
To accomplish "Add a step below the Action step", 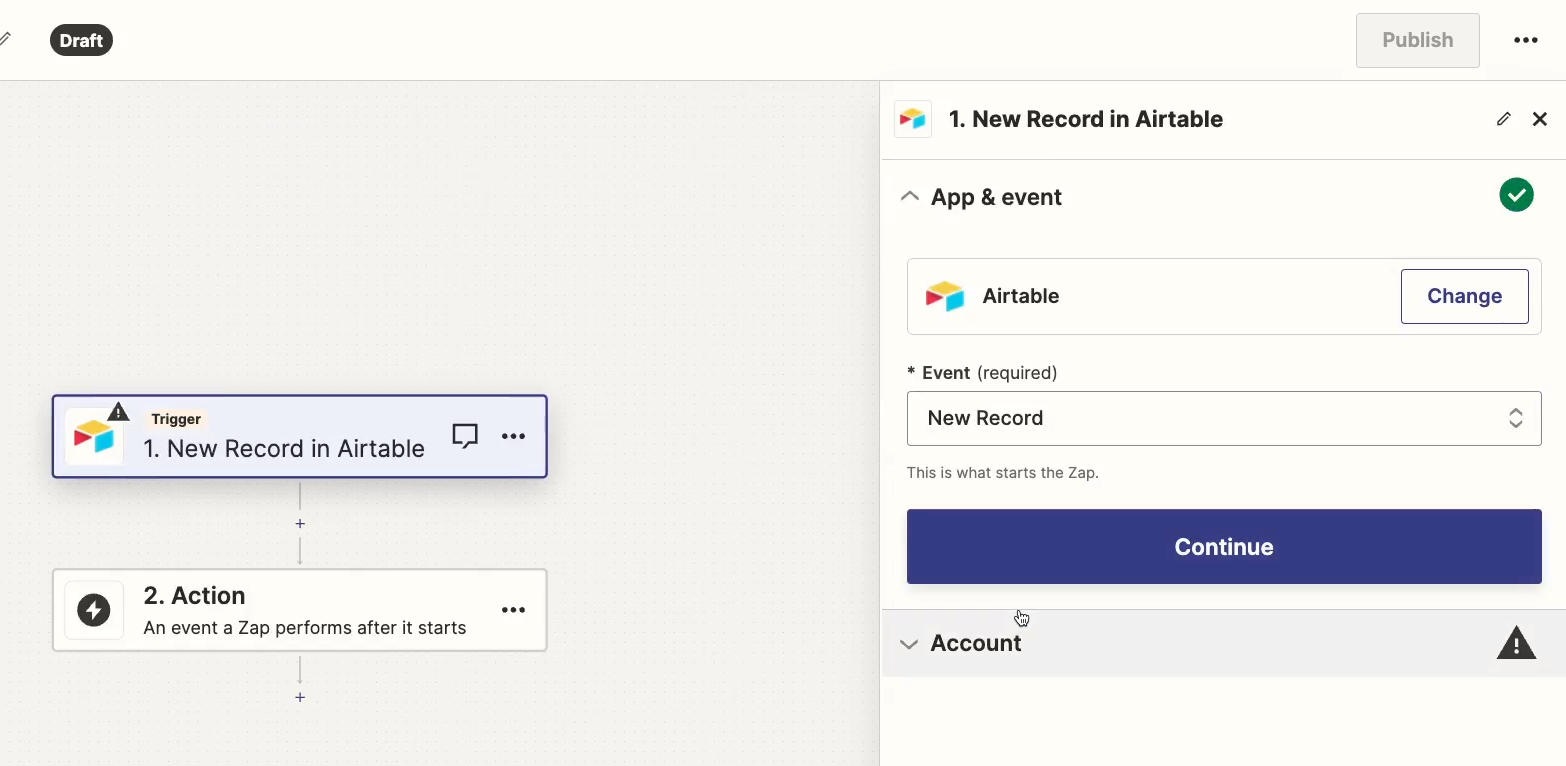I will coord(300,697).
